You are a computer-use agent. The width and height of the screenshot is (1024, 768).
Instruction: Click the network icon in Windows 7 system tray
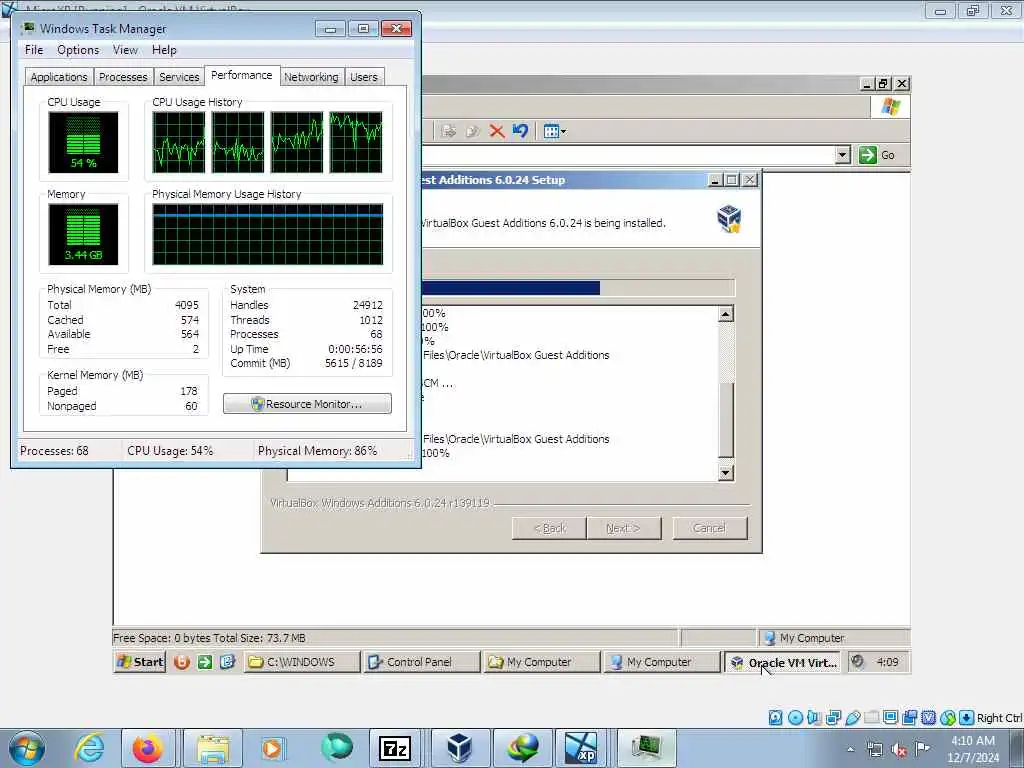tap(875, 750)
